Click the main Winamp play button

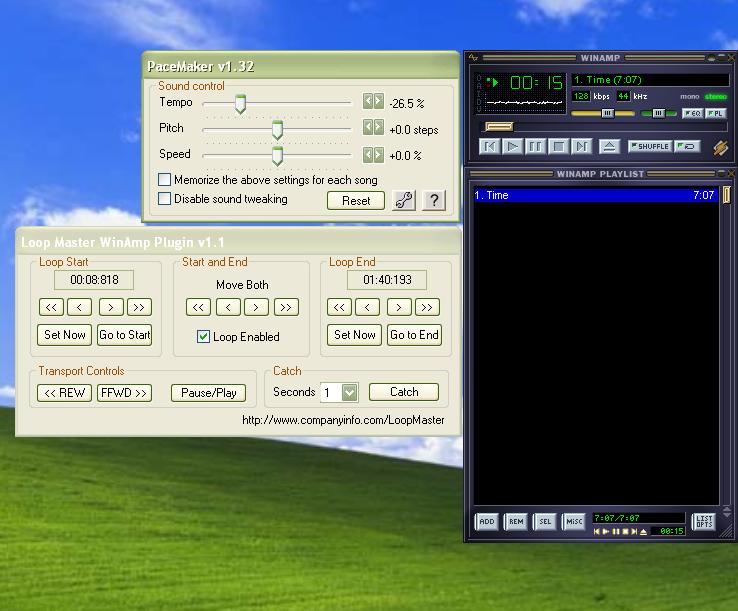[513, 146]
